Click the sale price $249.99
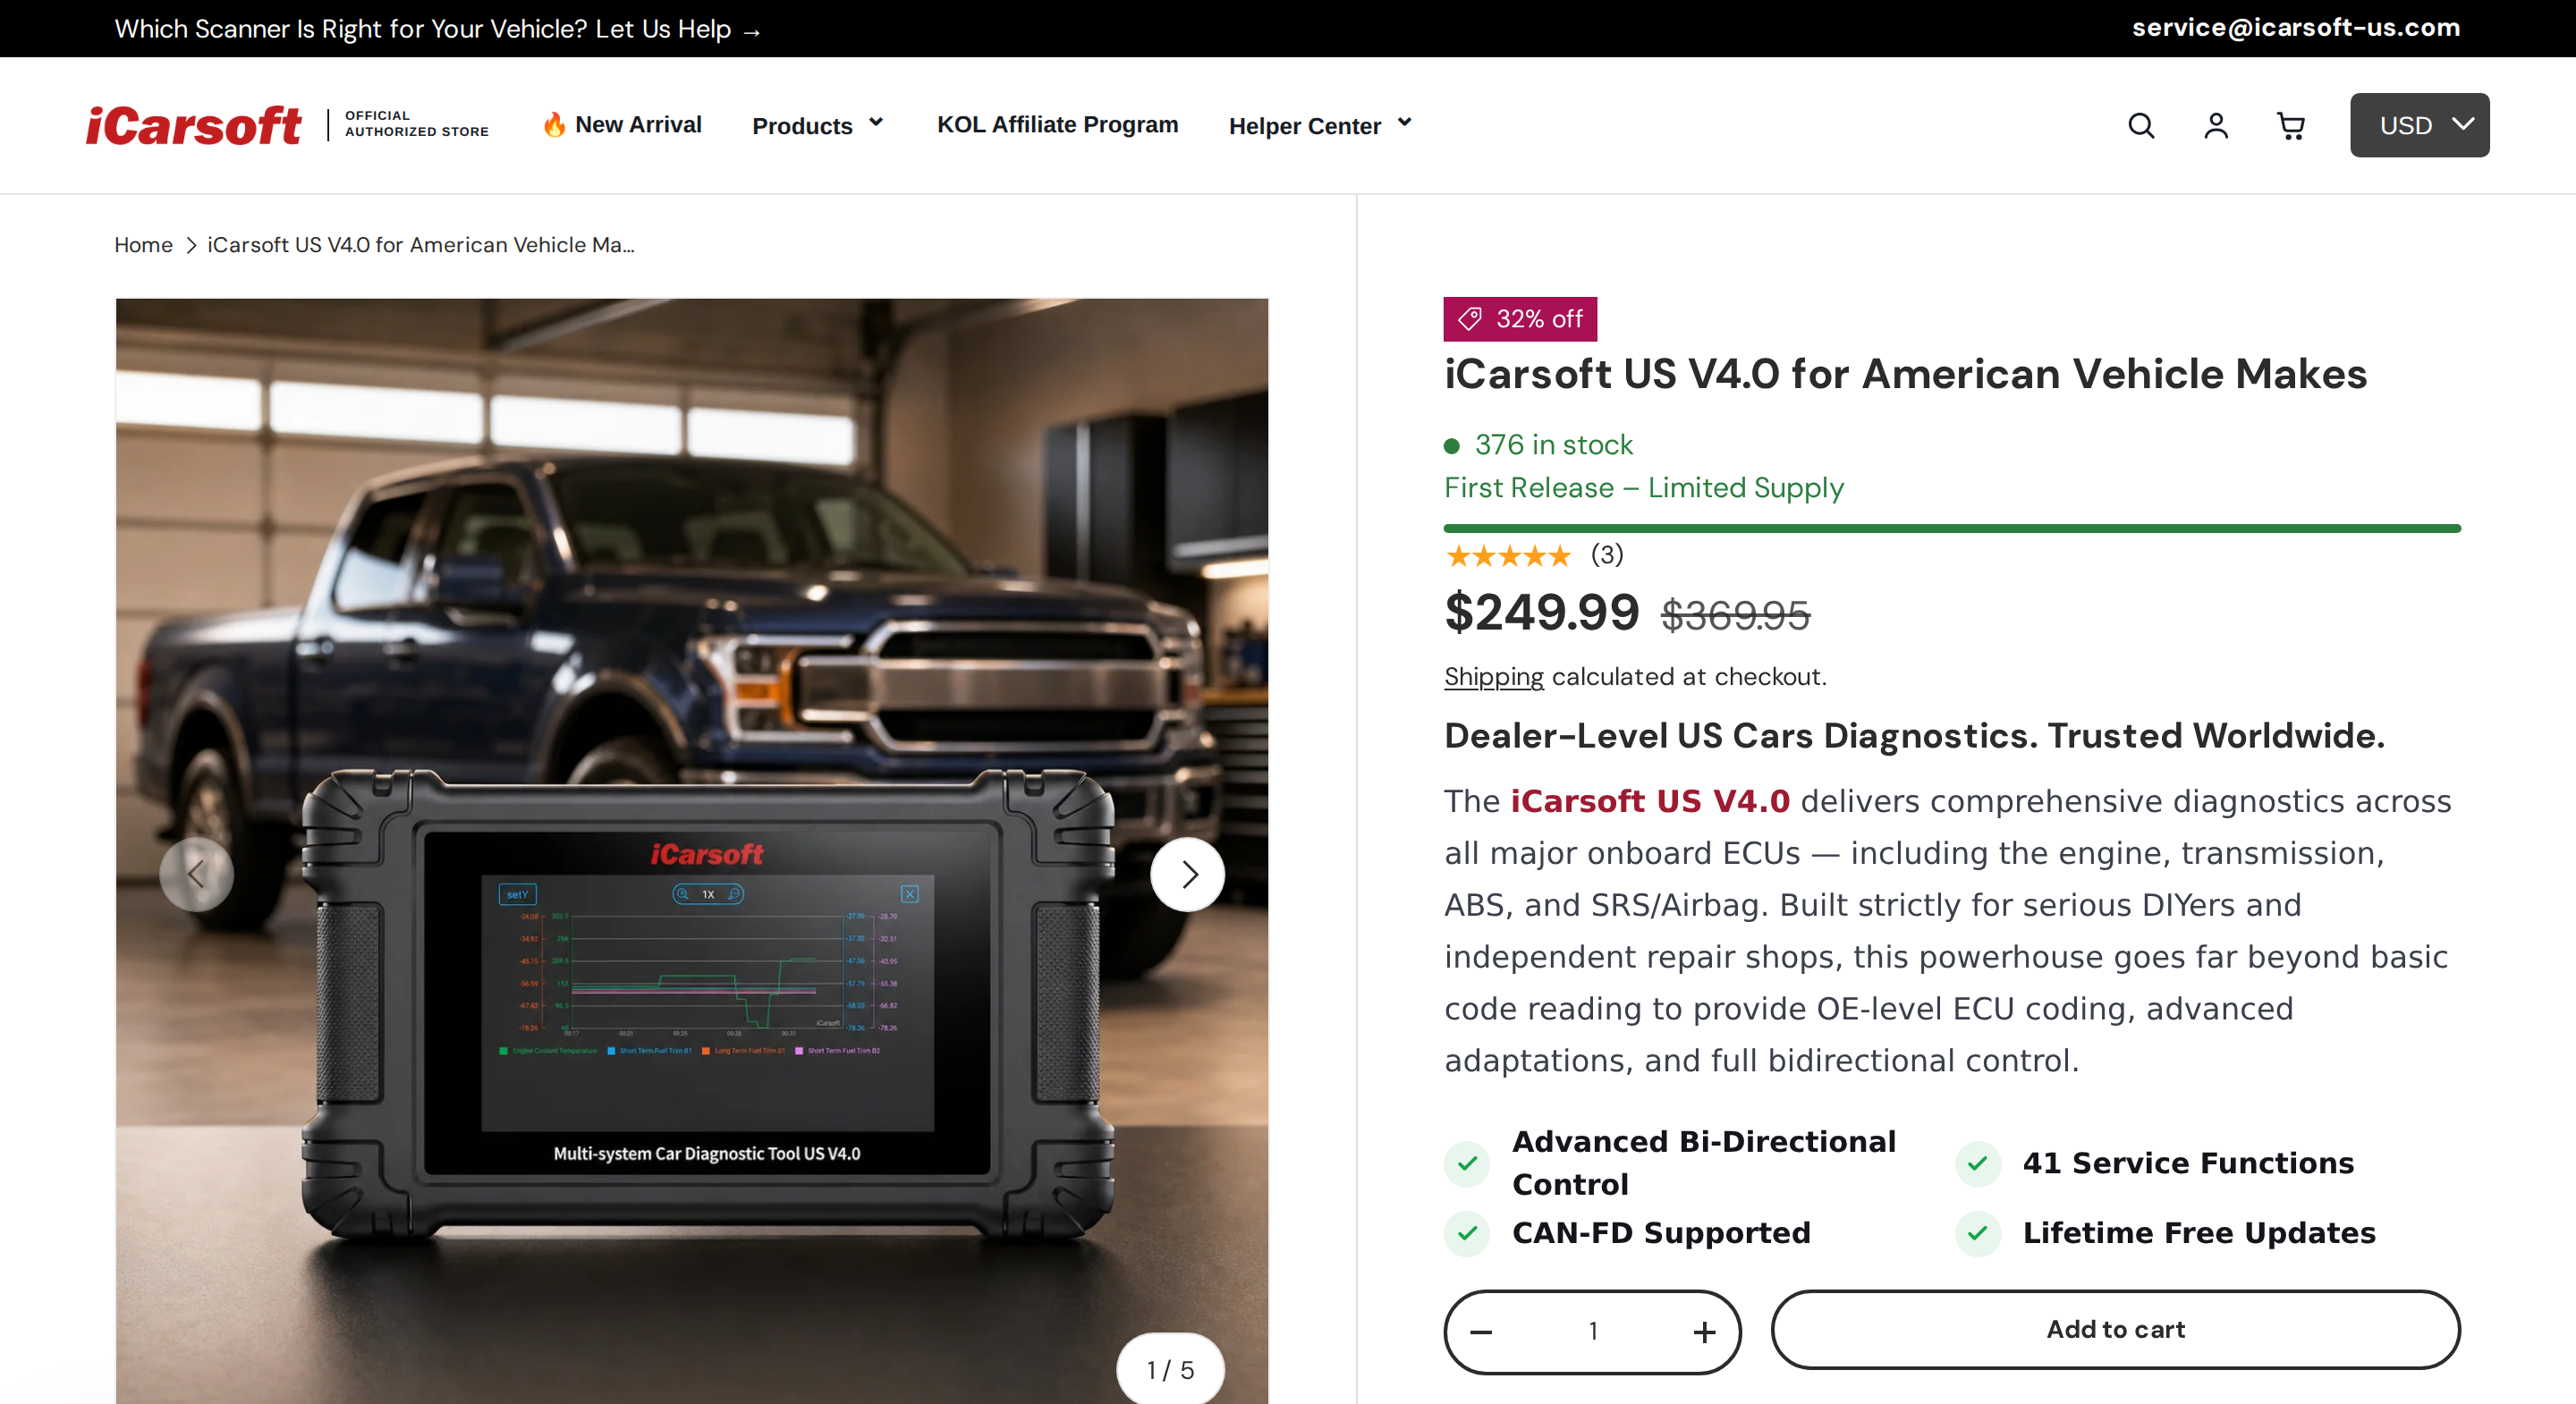The width and height of the screenshot is (2576, 1404). (x=1541, y=612)
